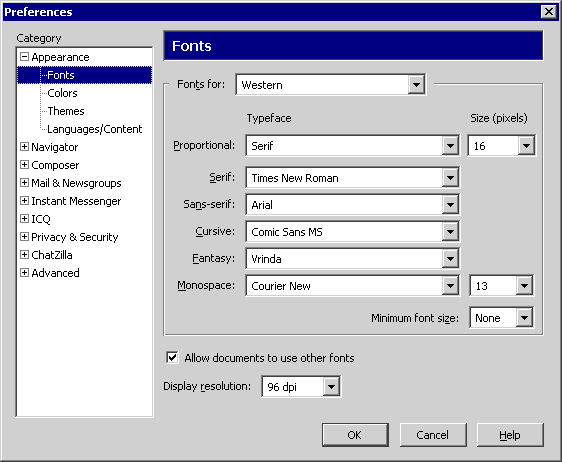Open Monospace Courier New dropdown
Viewport: 562px width, 462px height.
tap(352, 286)
